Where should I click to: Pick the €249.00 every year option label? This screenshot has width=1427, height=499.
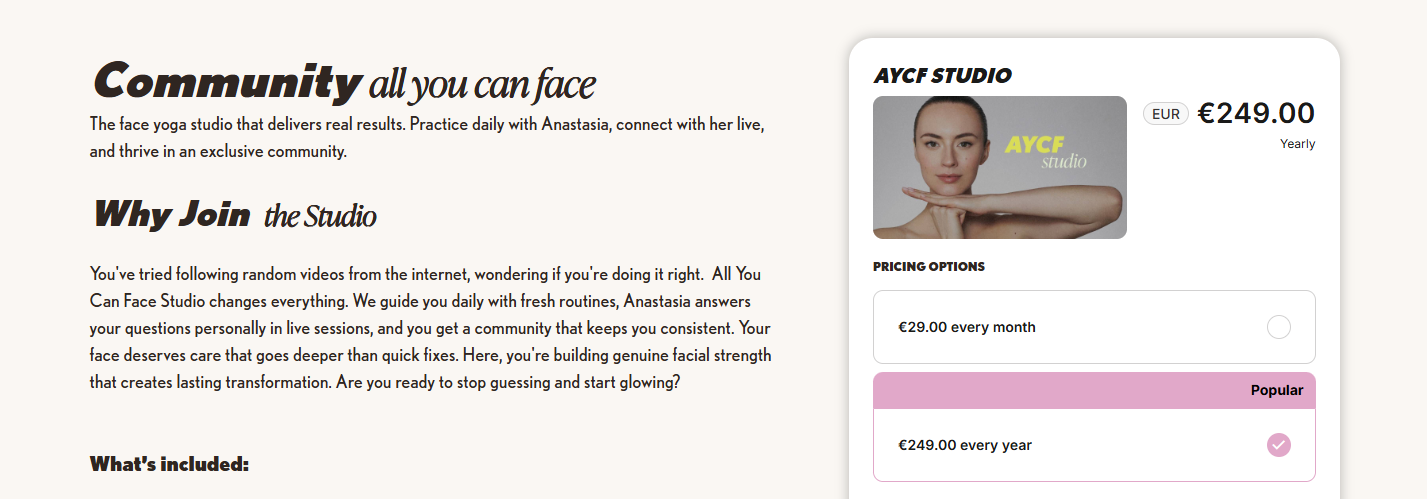(965, 445)
